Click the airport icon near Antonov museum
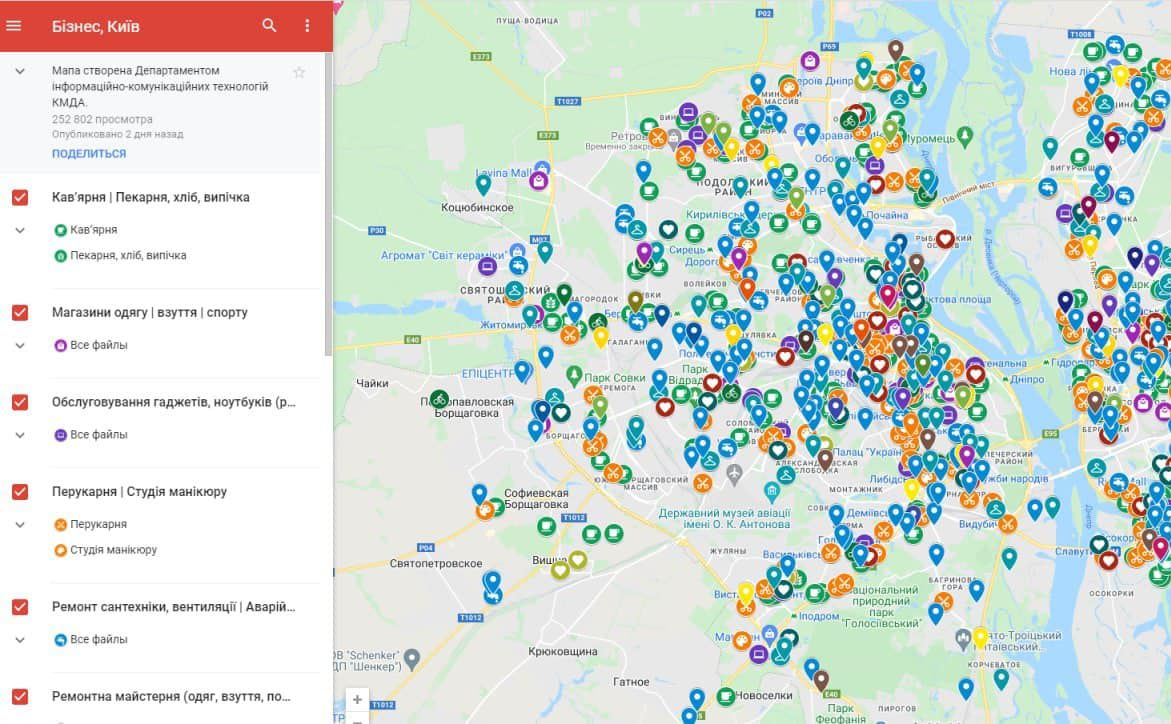 tap(733, 472)
